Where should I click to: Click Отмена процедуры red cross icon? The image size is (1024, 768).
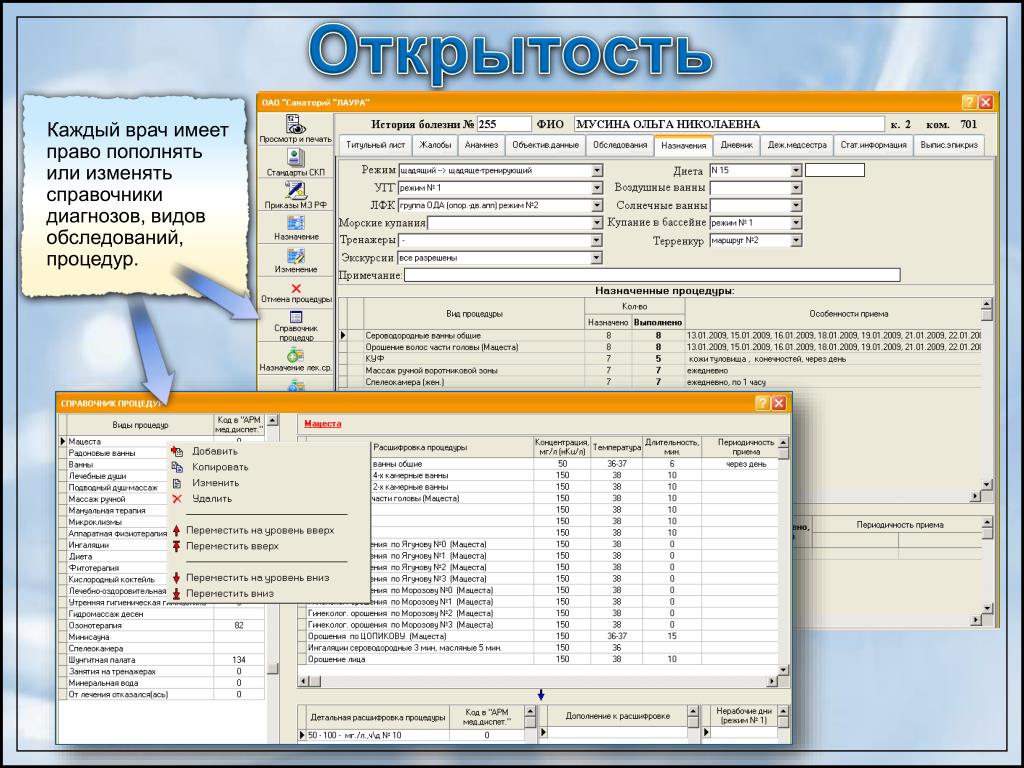(296, 288)
